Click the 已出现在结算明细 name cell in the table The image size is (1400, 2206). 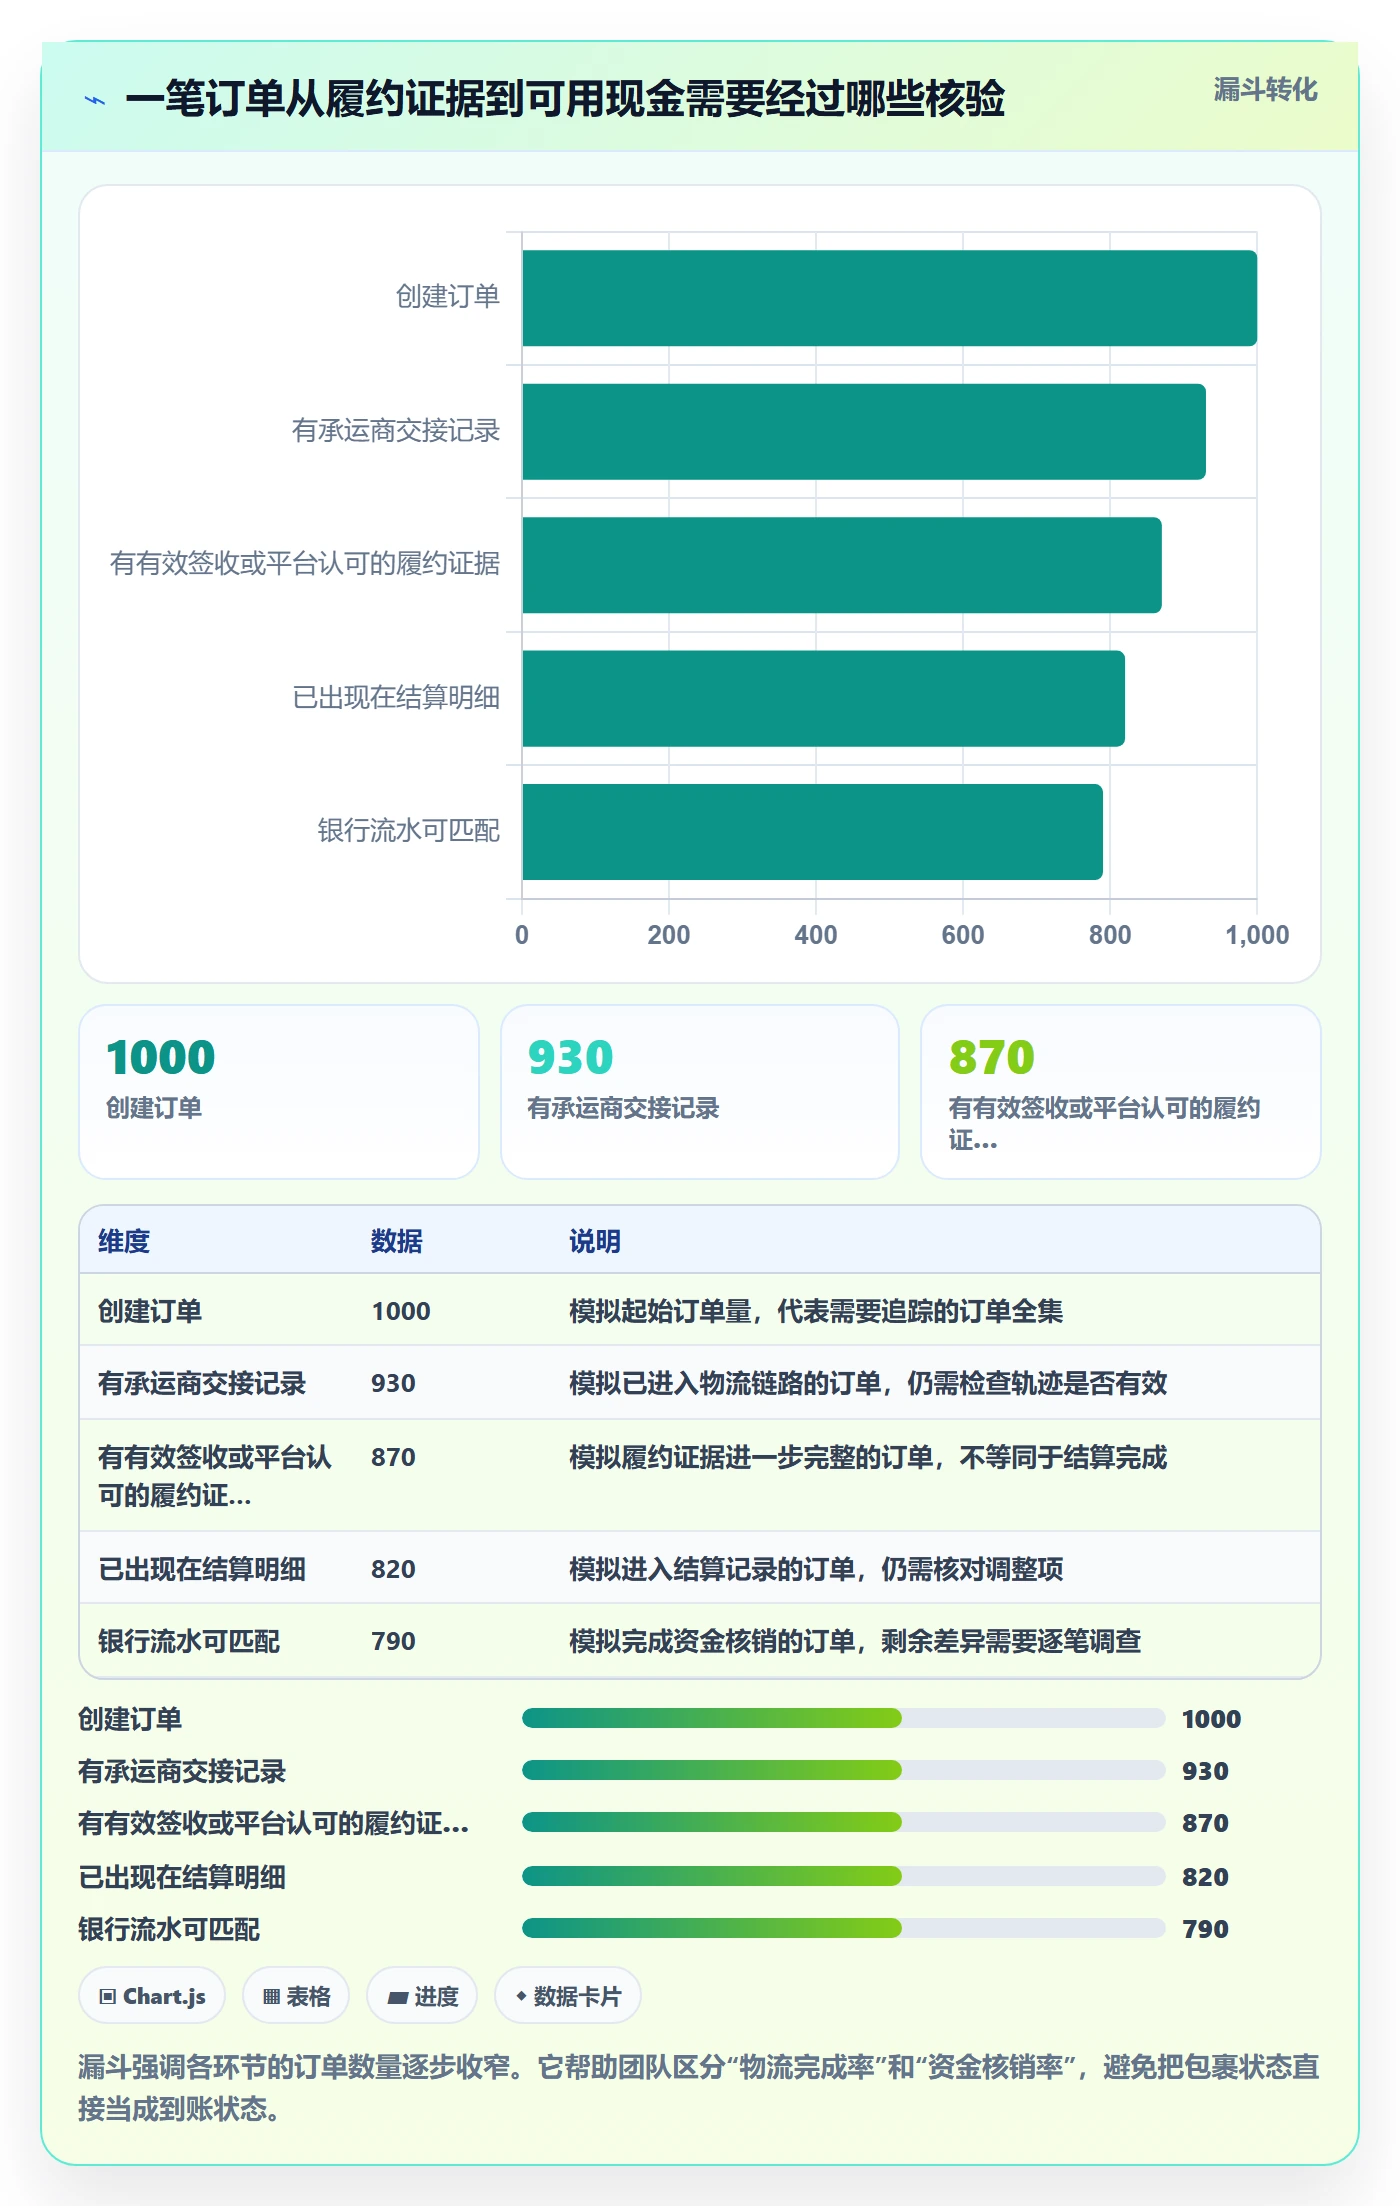click(202, 1569)
